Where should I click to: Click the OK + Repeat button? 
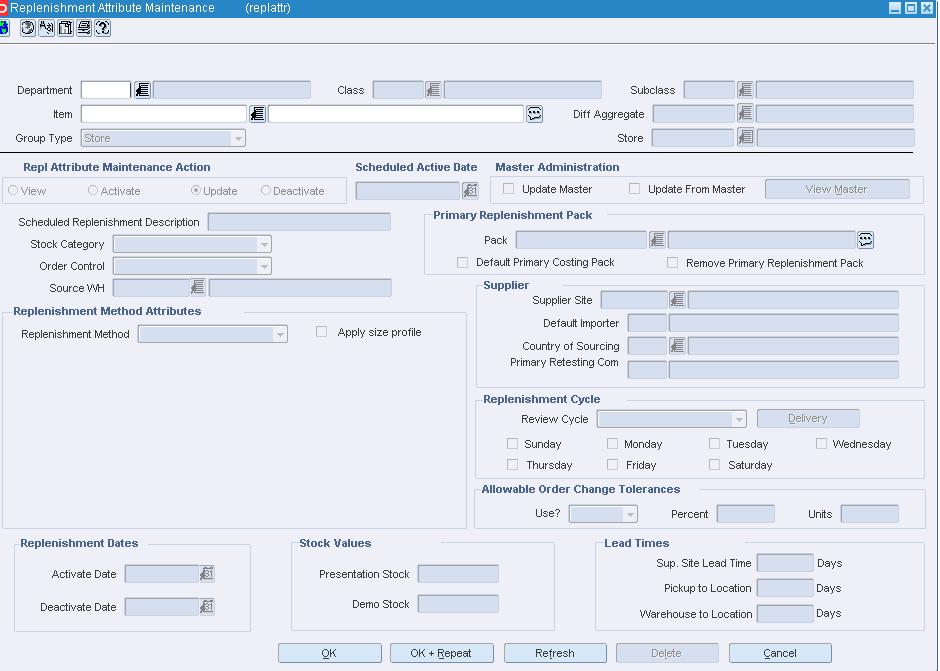point(441,652)
